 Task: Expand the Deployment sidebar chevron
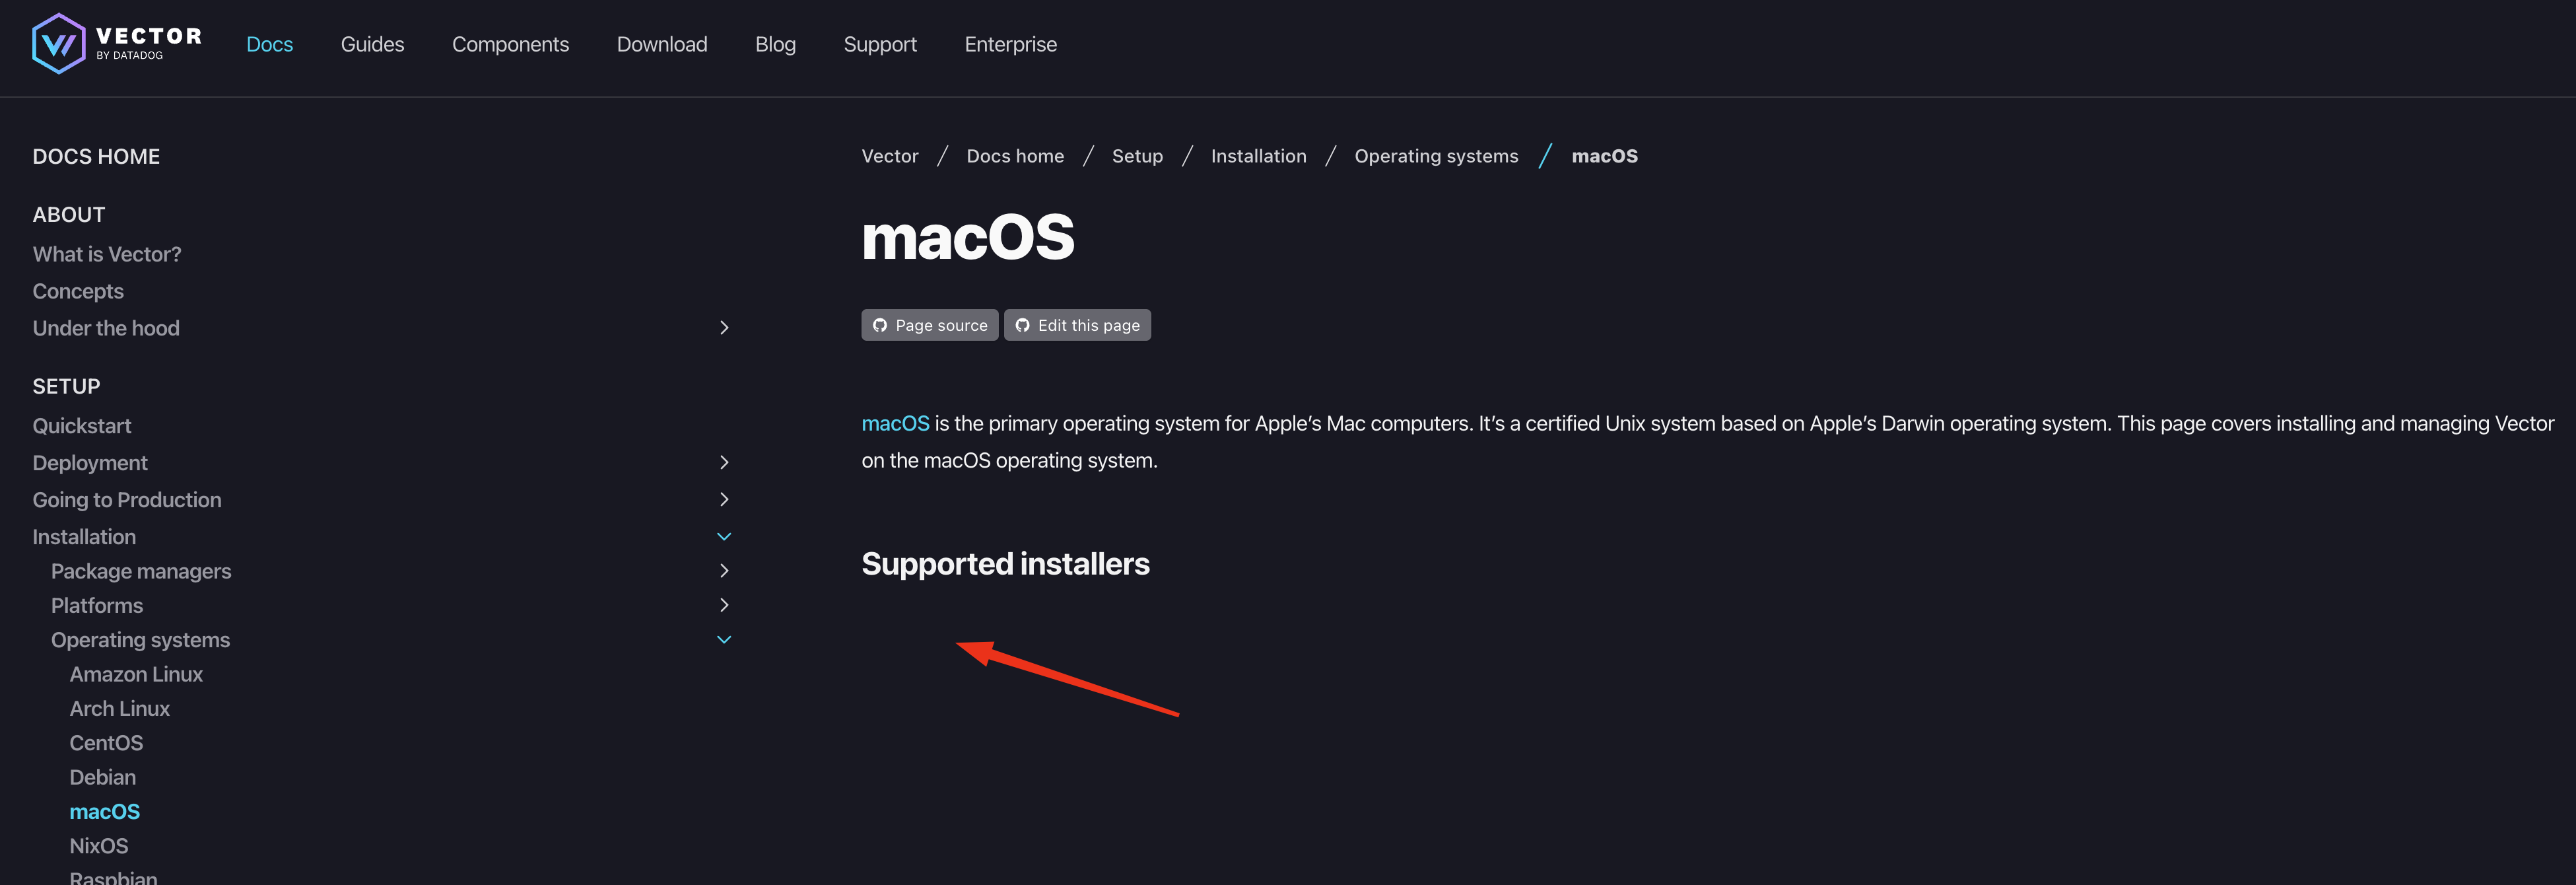coord(724,462)
